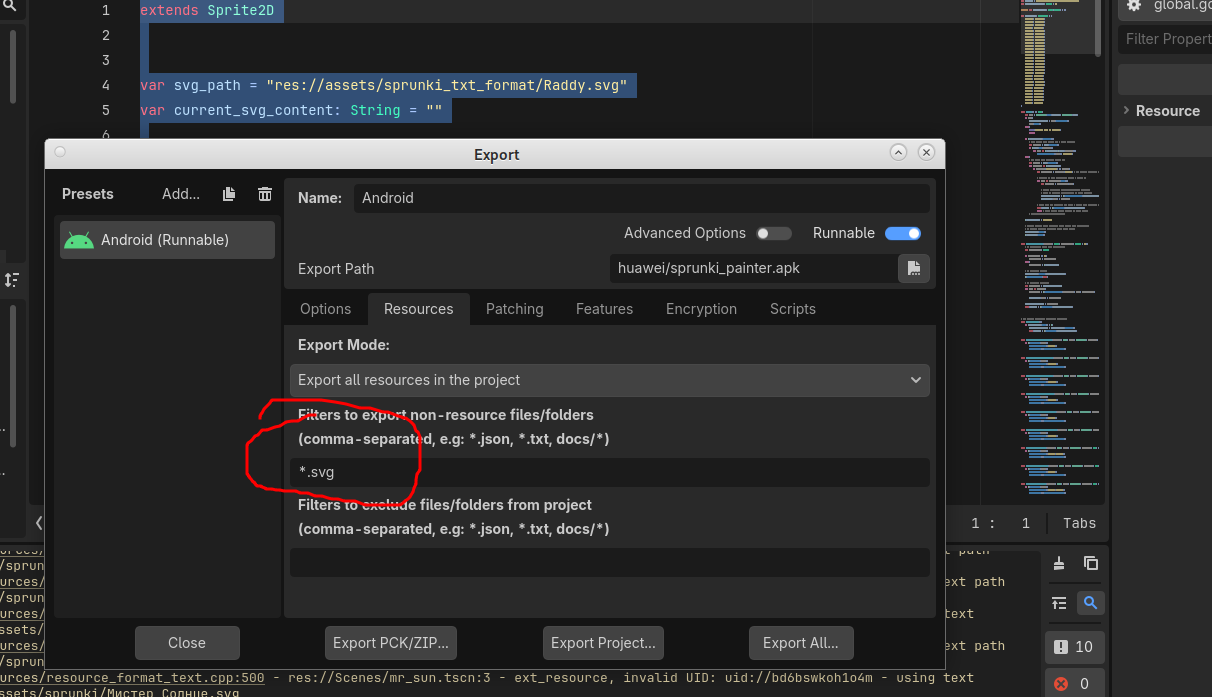Switch to the Options tab
The image size is (1212, 697).
tap(325, 309)
